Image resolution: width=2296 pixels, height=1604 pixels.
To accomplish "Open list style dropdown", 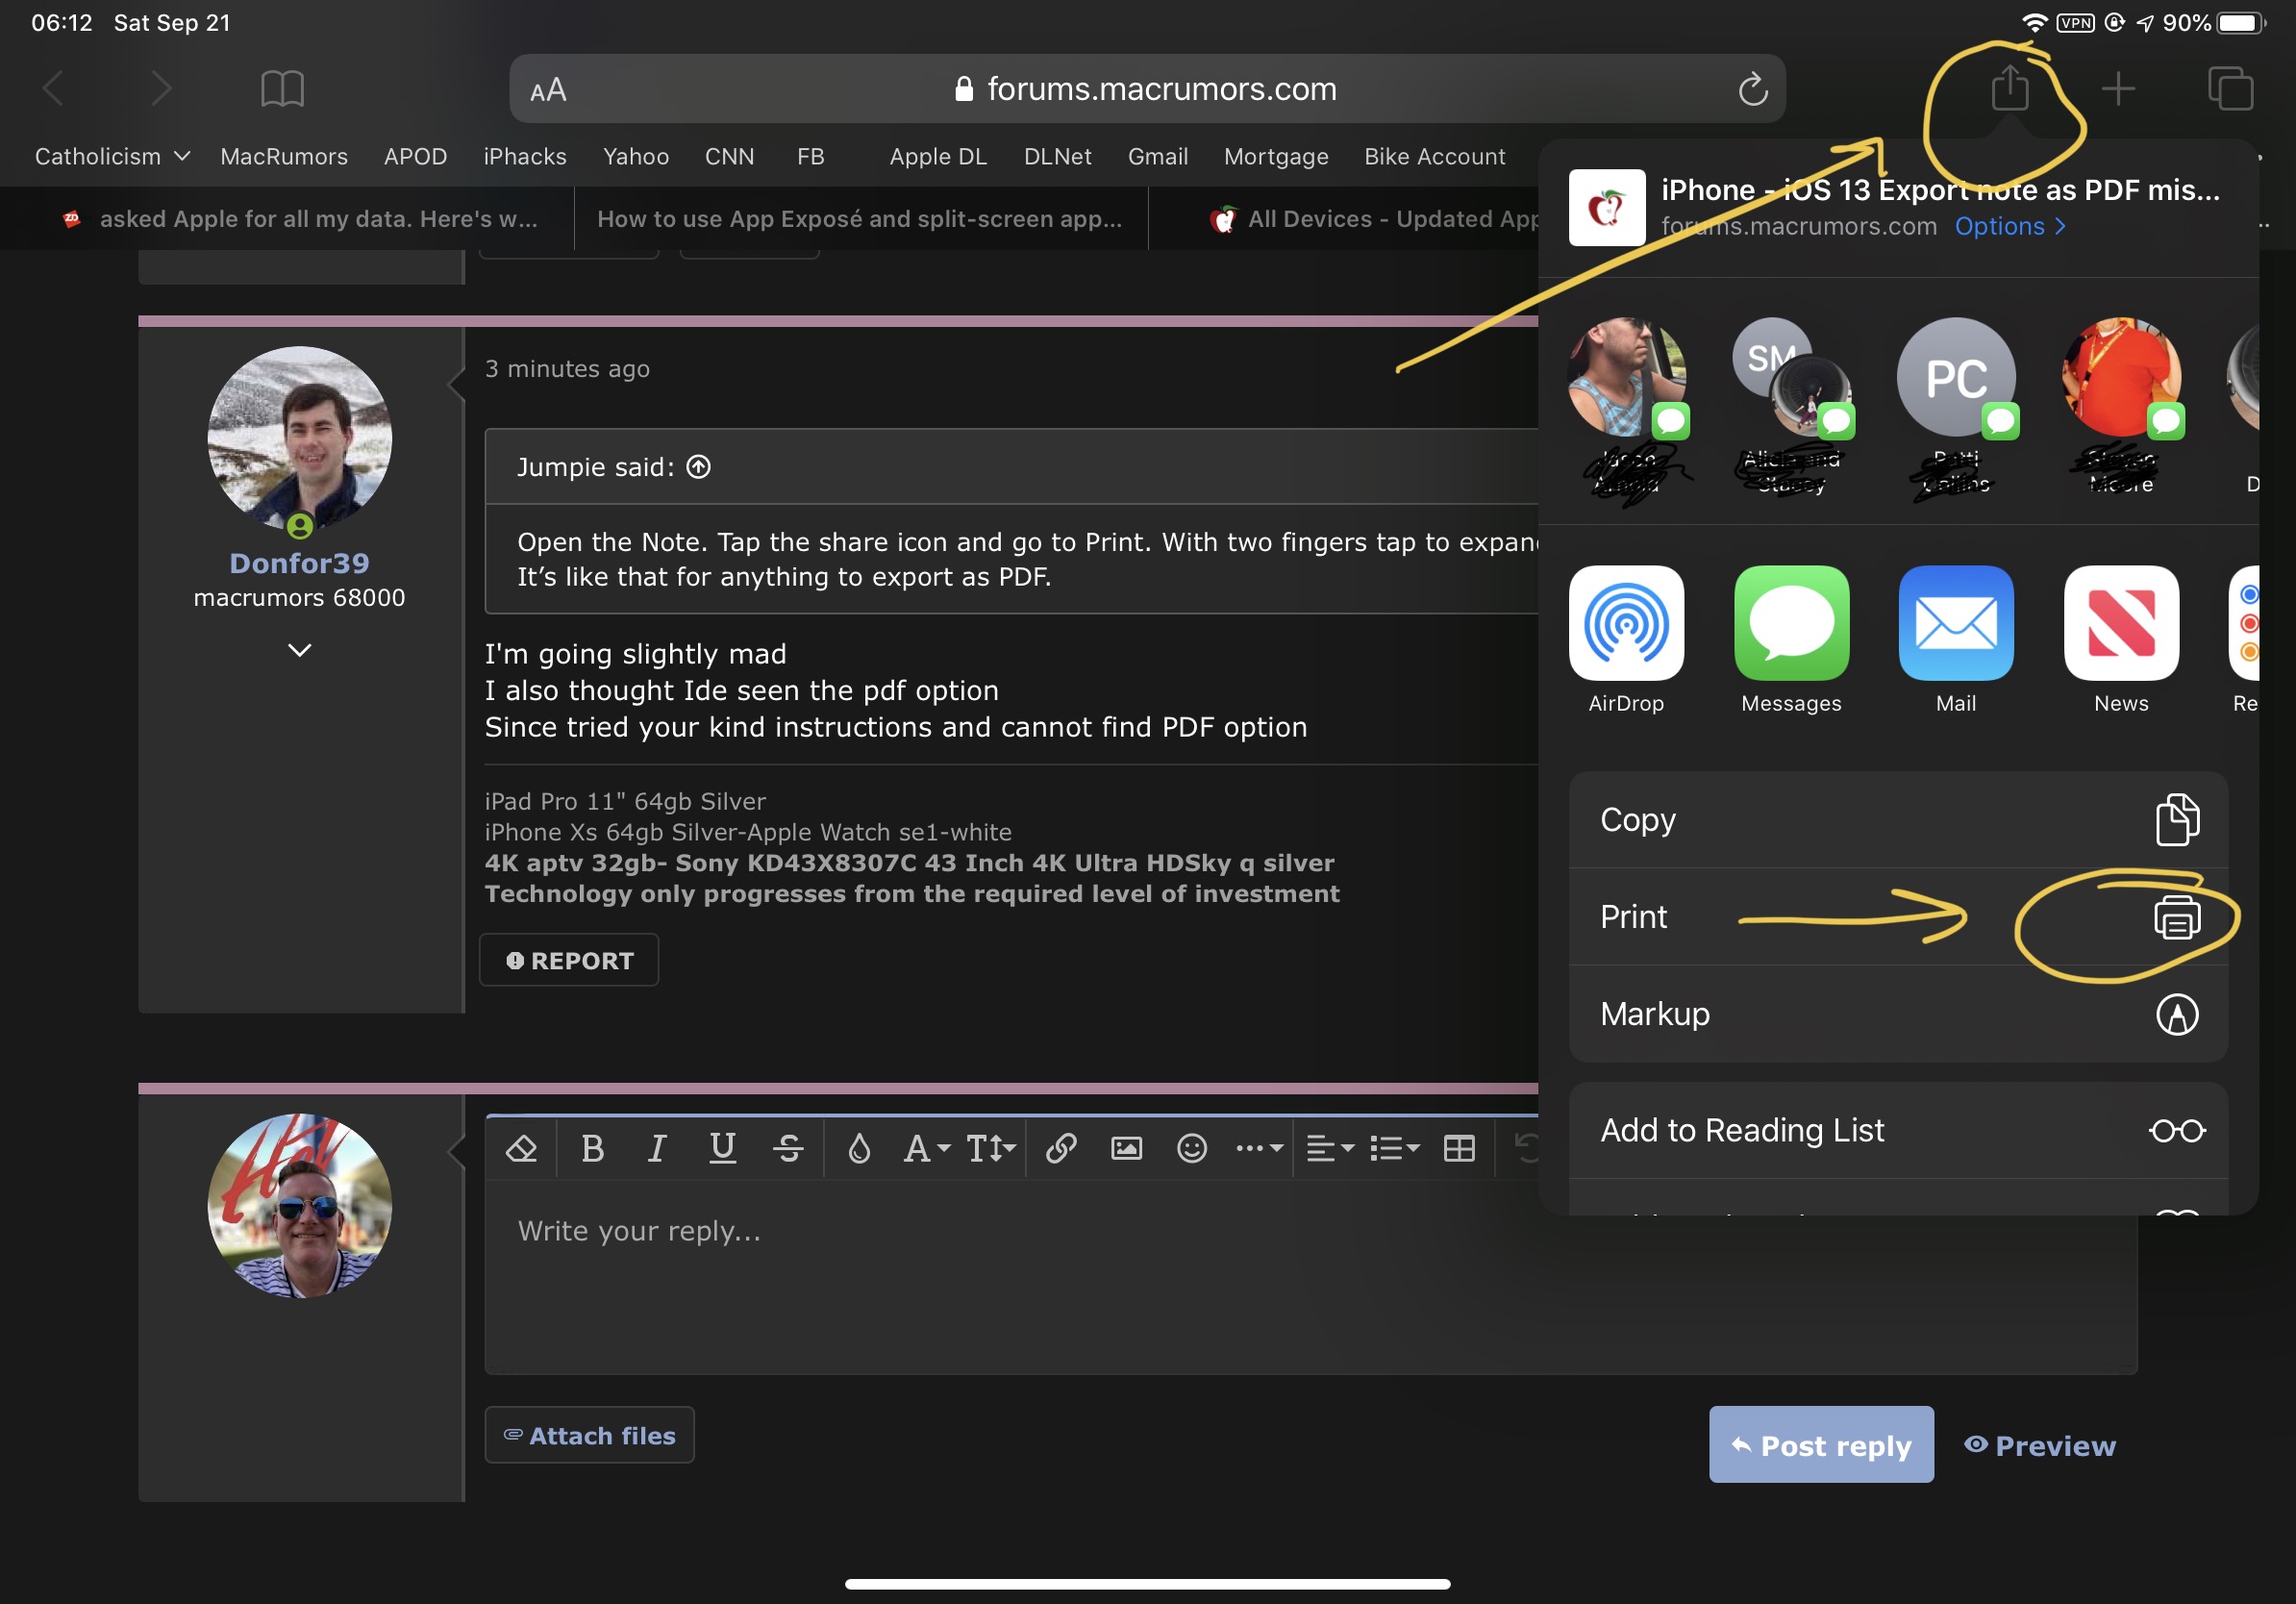I will 1395,1148.
